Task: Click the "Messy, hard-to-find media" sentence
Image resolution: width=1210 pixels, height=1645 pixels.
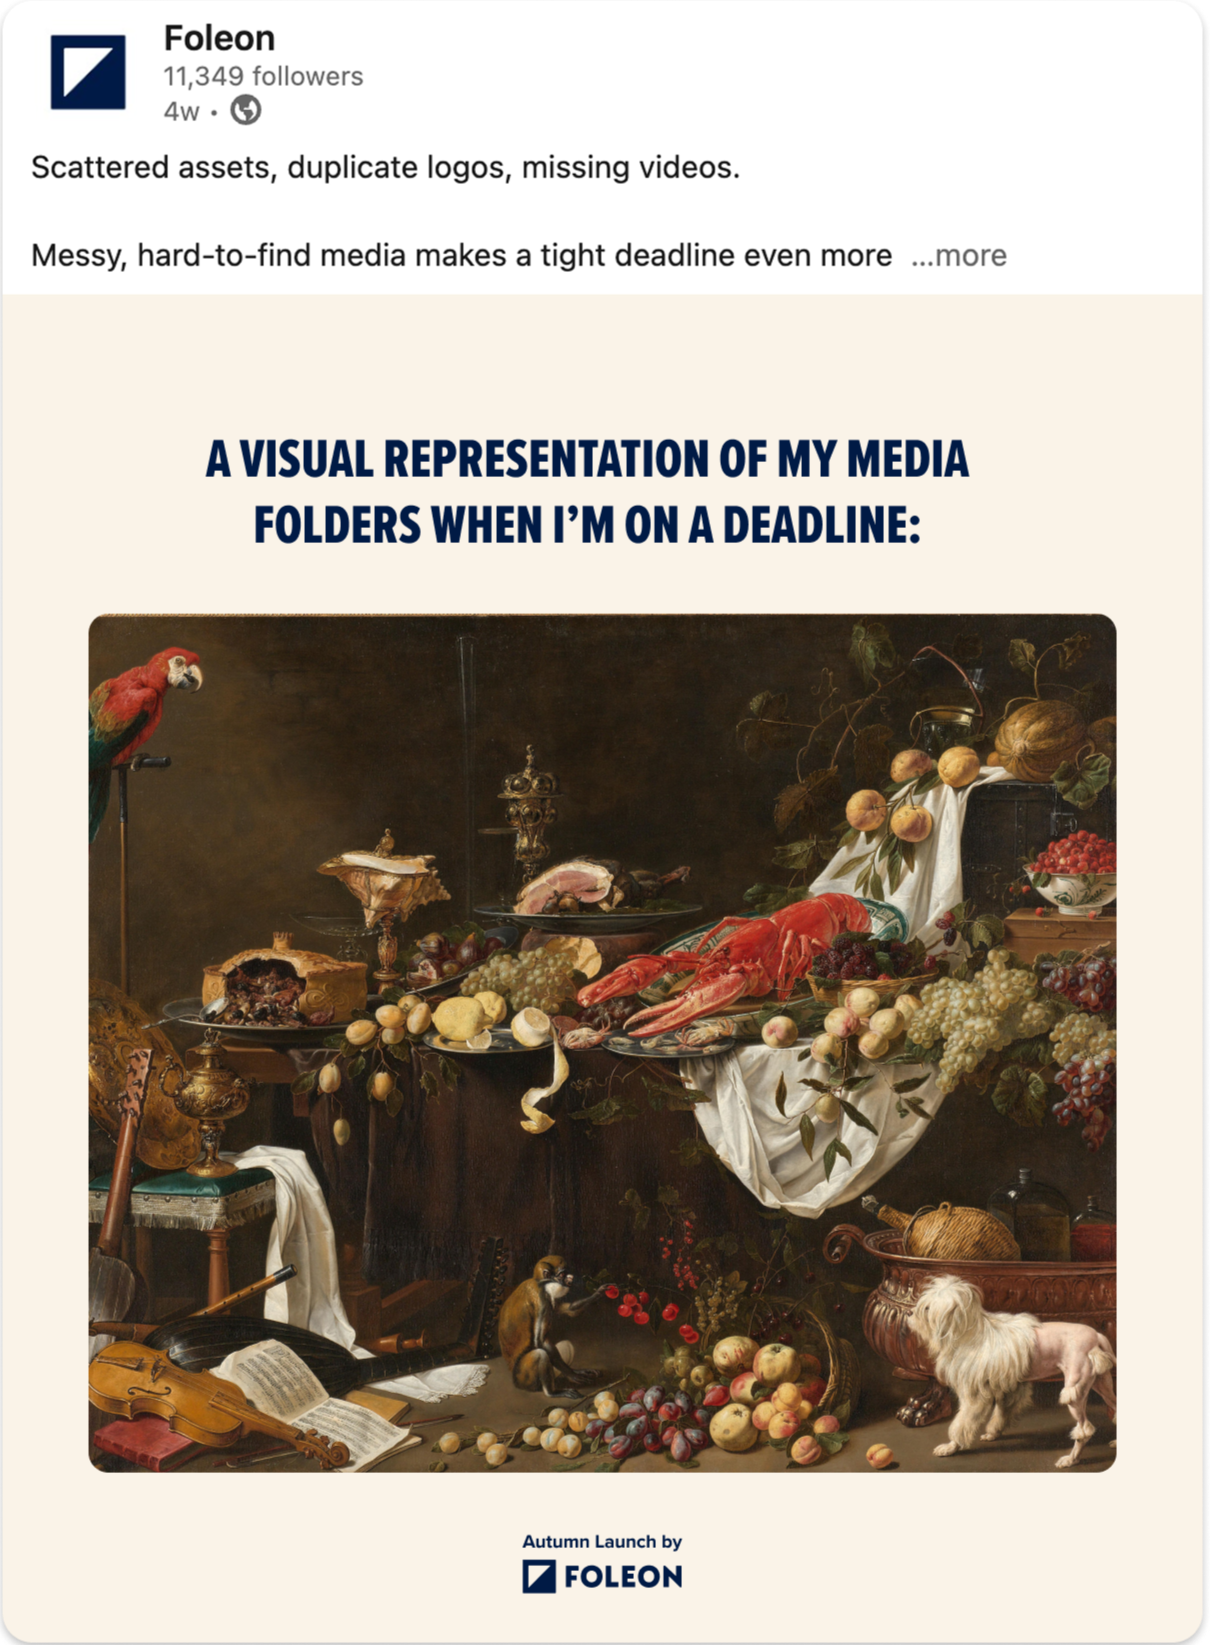Action: 461,255
